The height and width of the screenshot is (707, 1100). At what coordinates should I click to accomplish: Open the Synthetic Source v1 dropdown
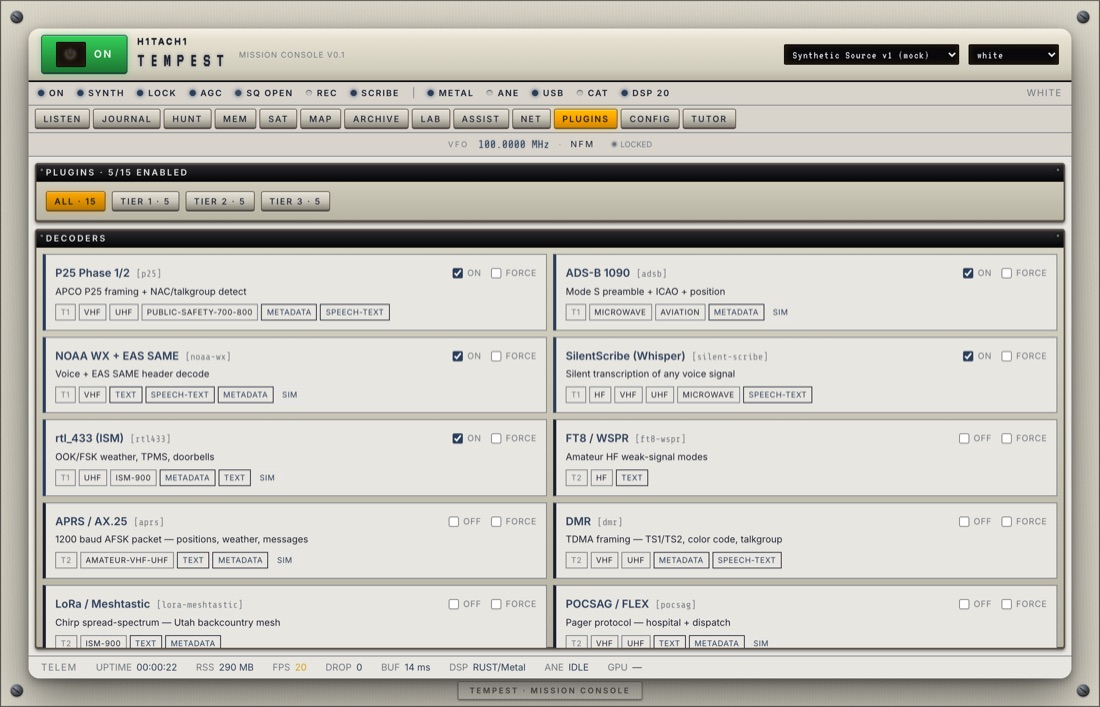pyautogui.click(x=871, y=55)
